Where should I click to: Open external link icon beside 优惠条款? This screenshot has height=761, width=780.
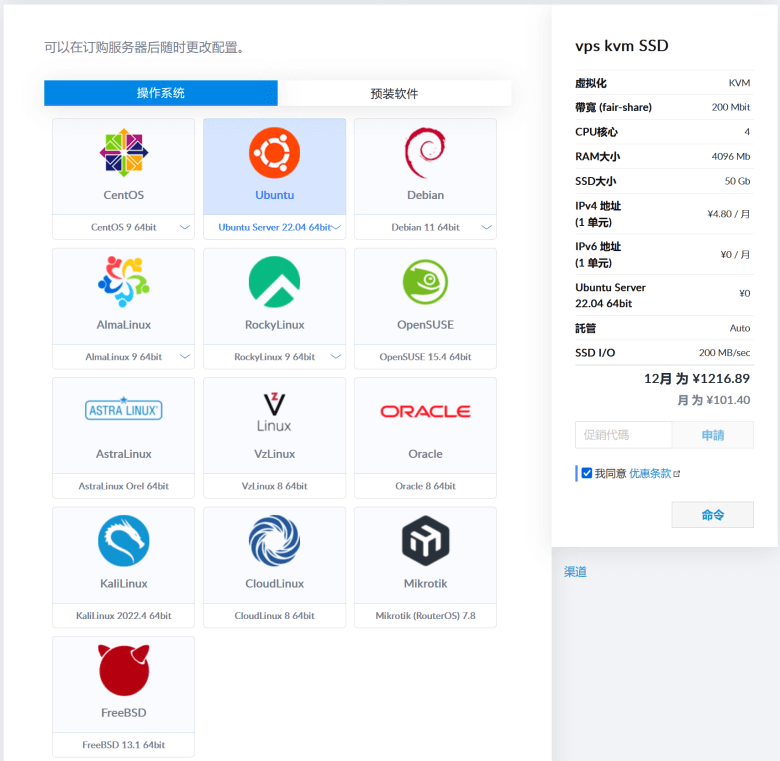click(677, 474)
